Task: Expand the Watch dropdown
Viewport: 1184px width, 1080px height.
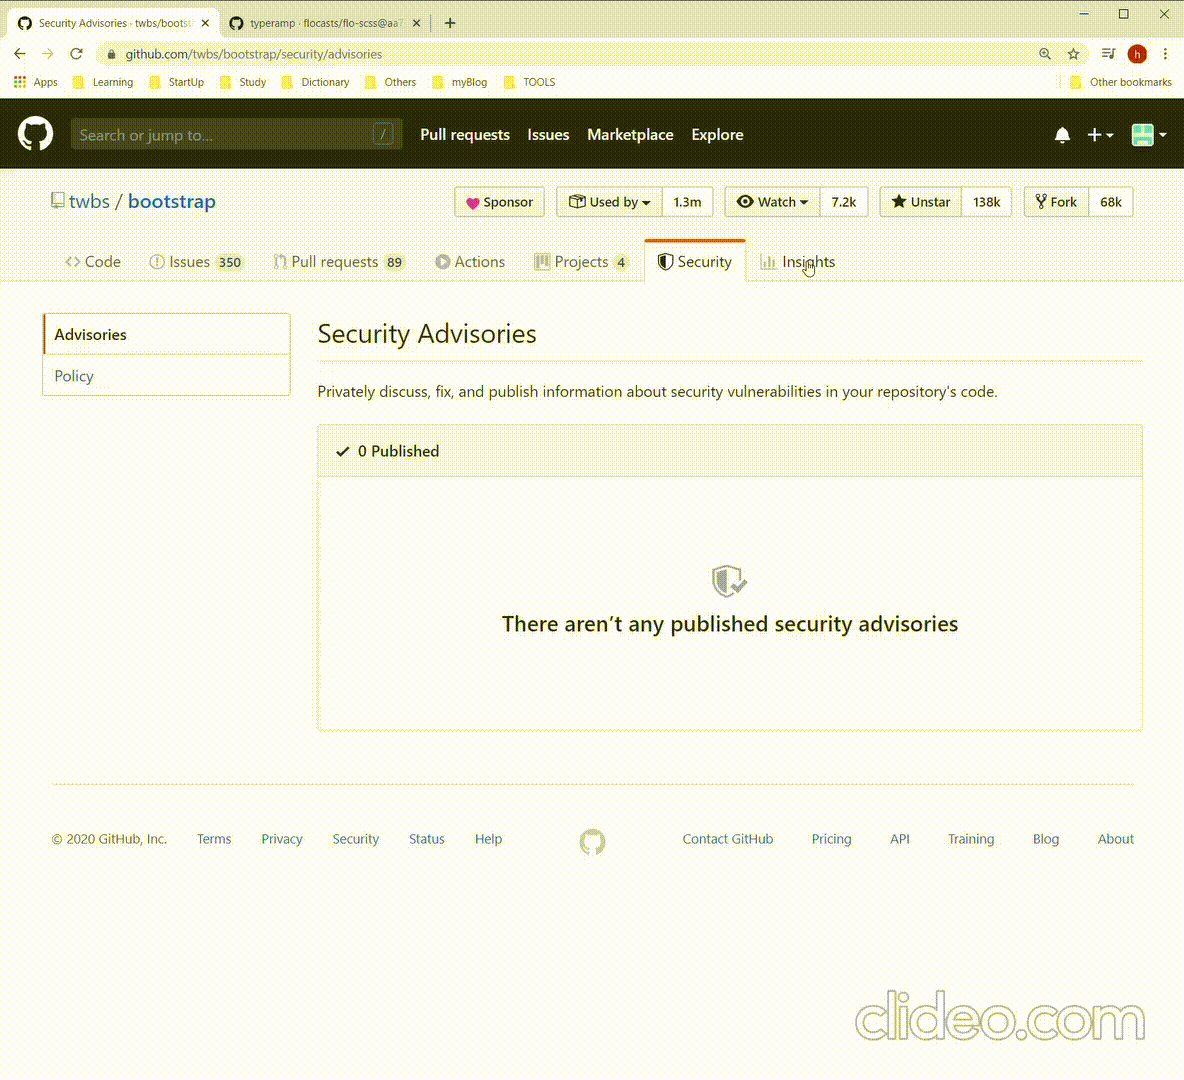Action: coord(772,202)
